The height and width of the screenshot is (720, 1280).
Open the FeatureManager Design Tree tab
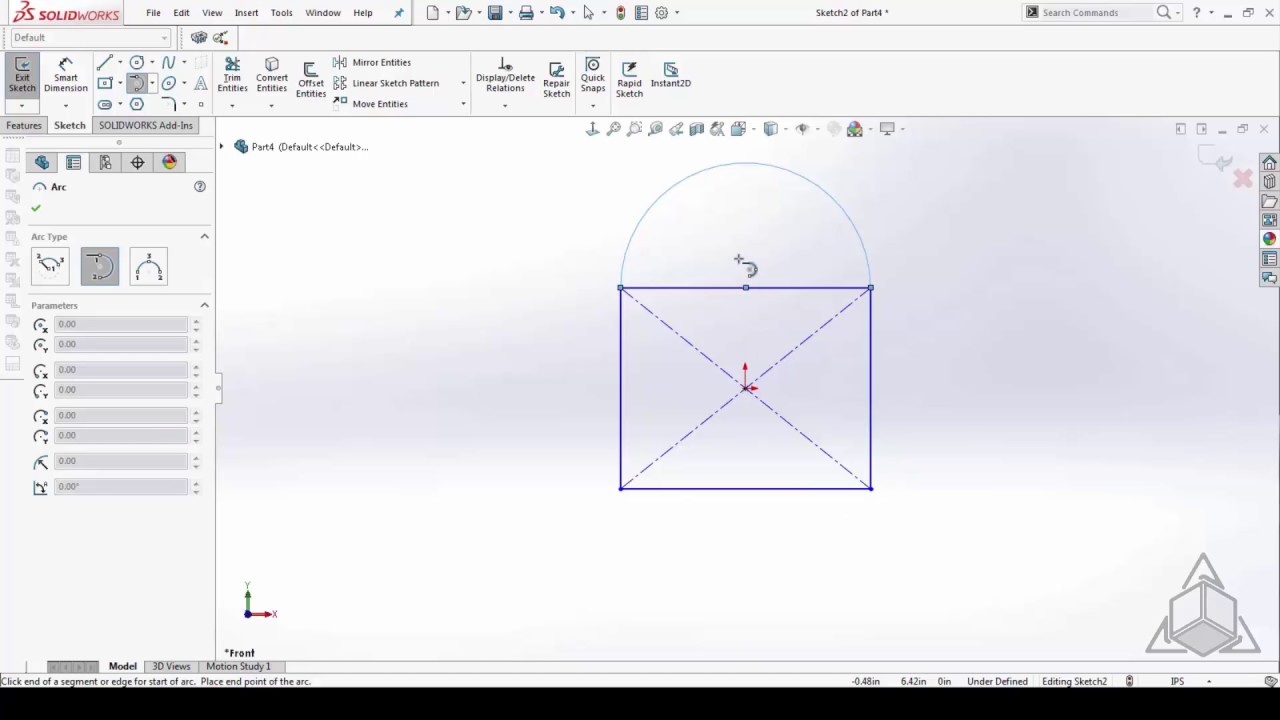42,162
